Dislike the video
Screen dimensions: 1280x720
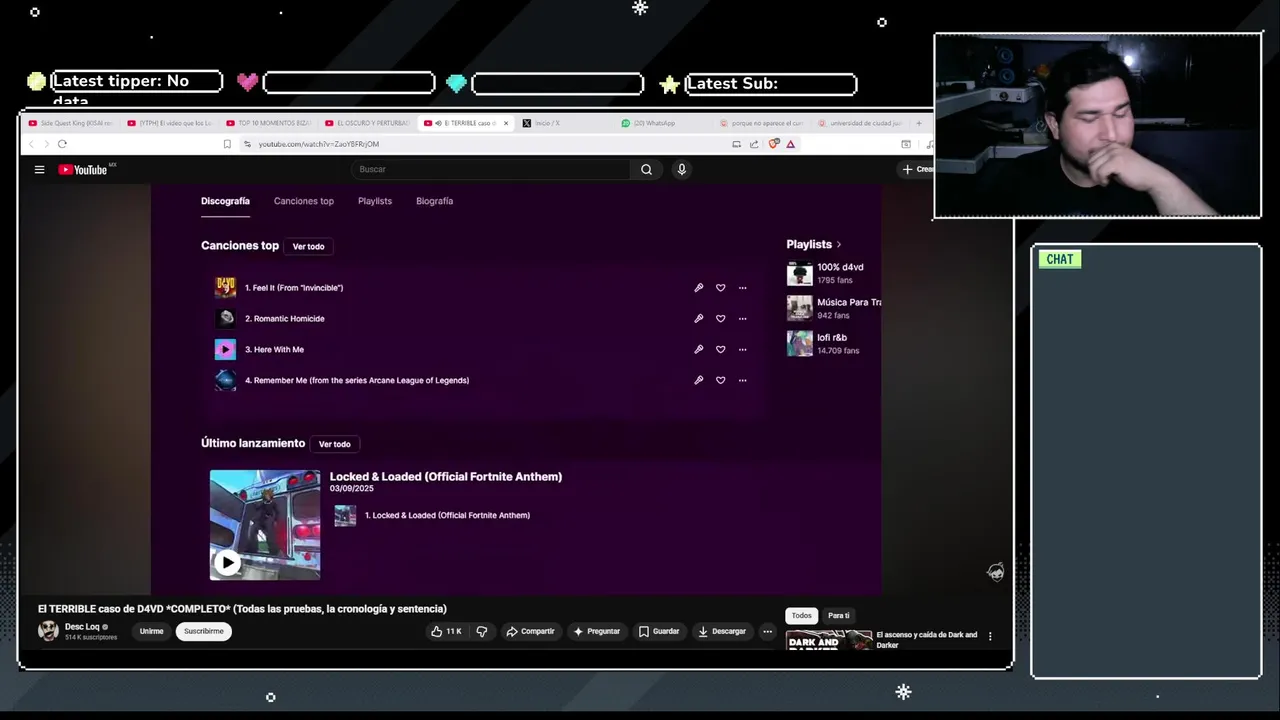[x=482, y=631]
